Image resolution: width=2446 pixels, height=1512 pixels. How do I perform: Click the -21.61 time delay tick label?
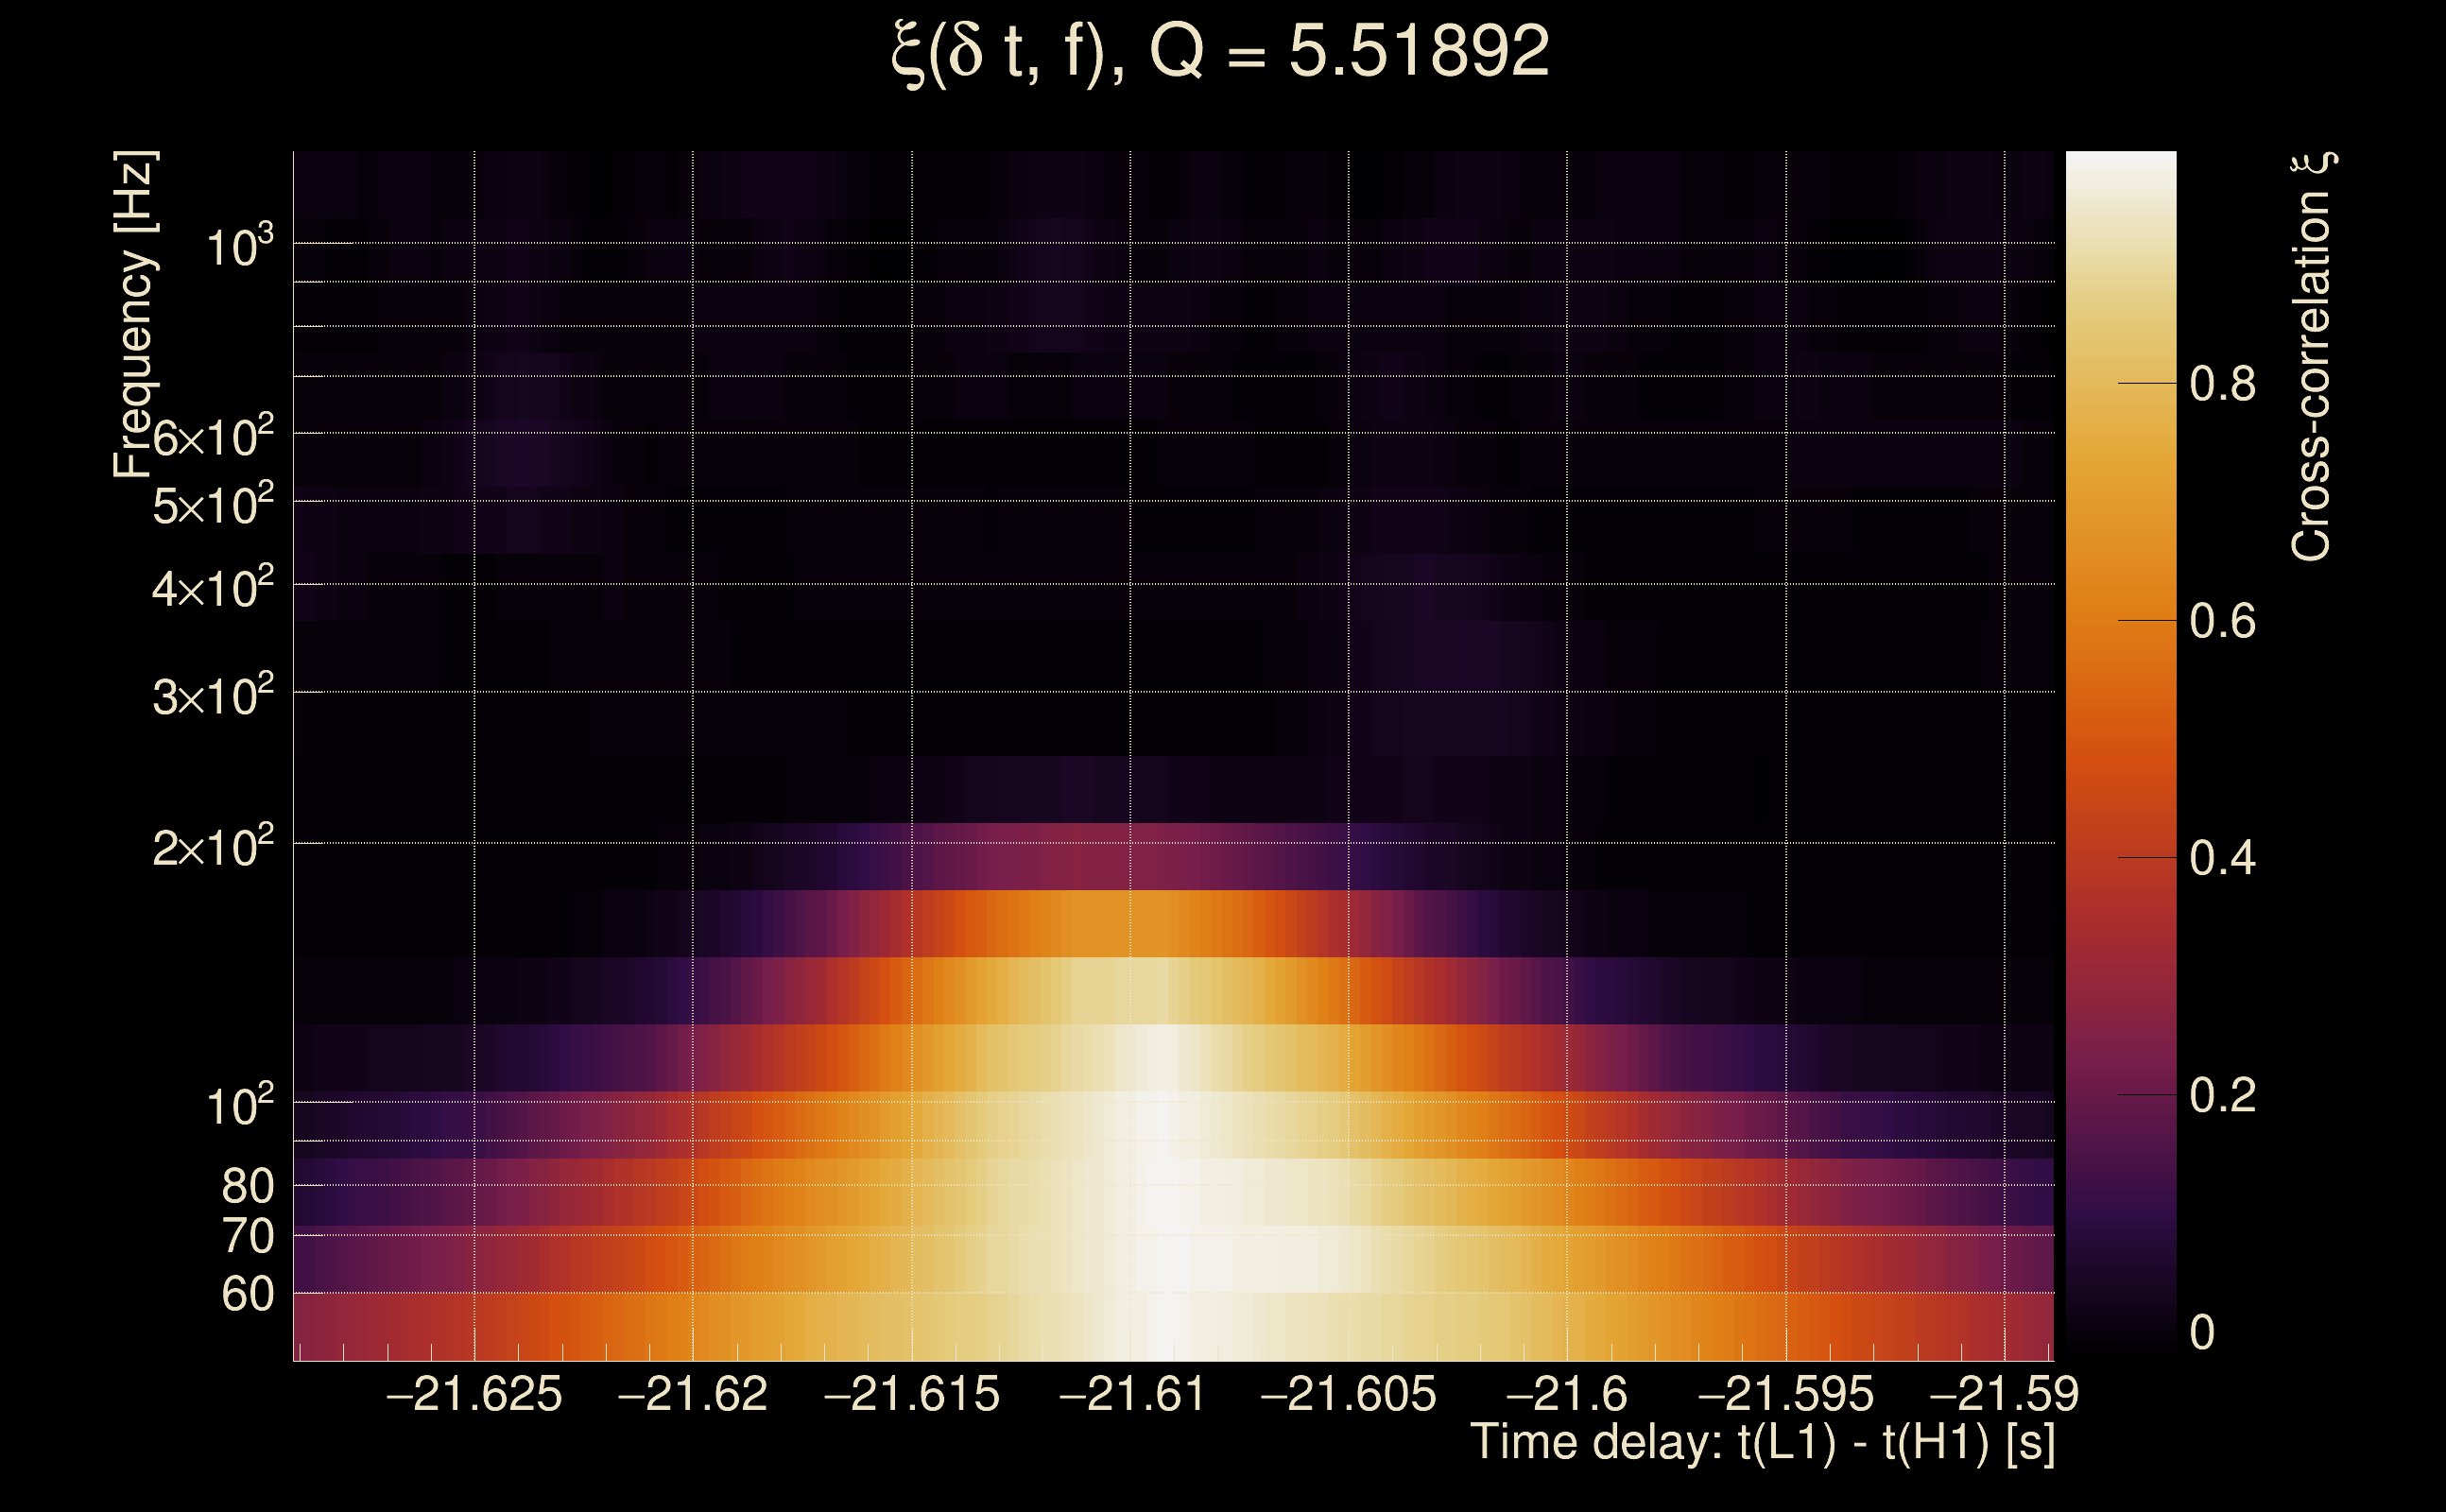coord(1132,1394)
